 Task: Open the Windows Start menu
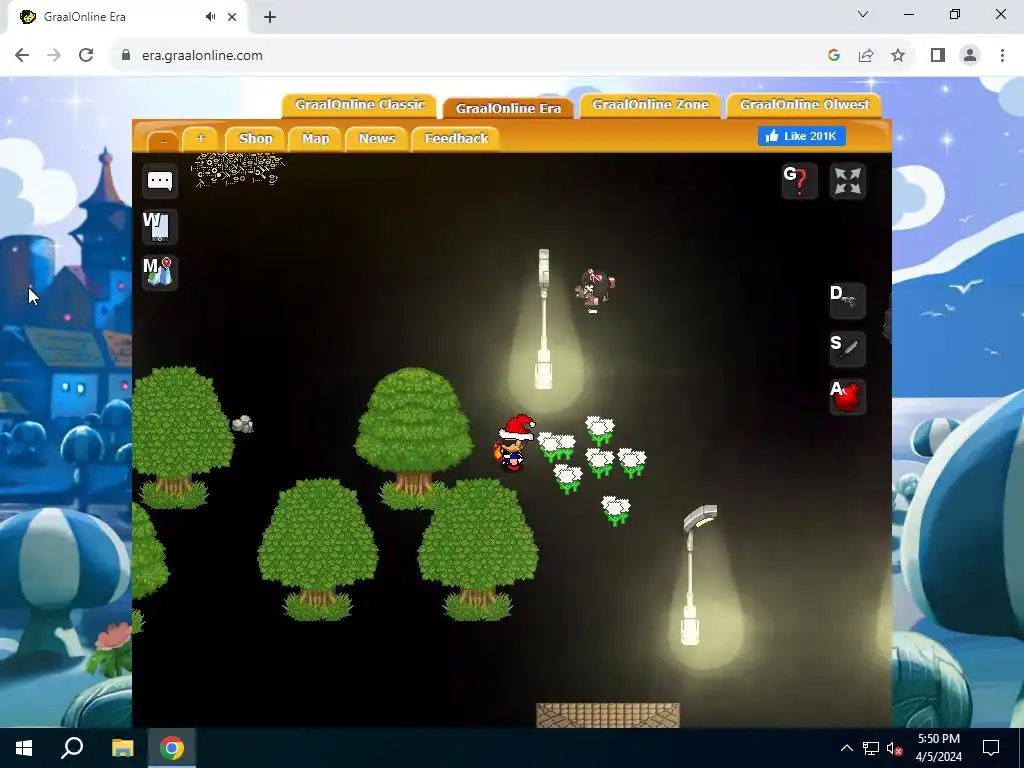click(x=24, y=748)
